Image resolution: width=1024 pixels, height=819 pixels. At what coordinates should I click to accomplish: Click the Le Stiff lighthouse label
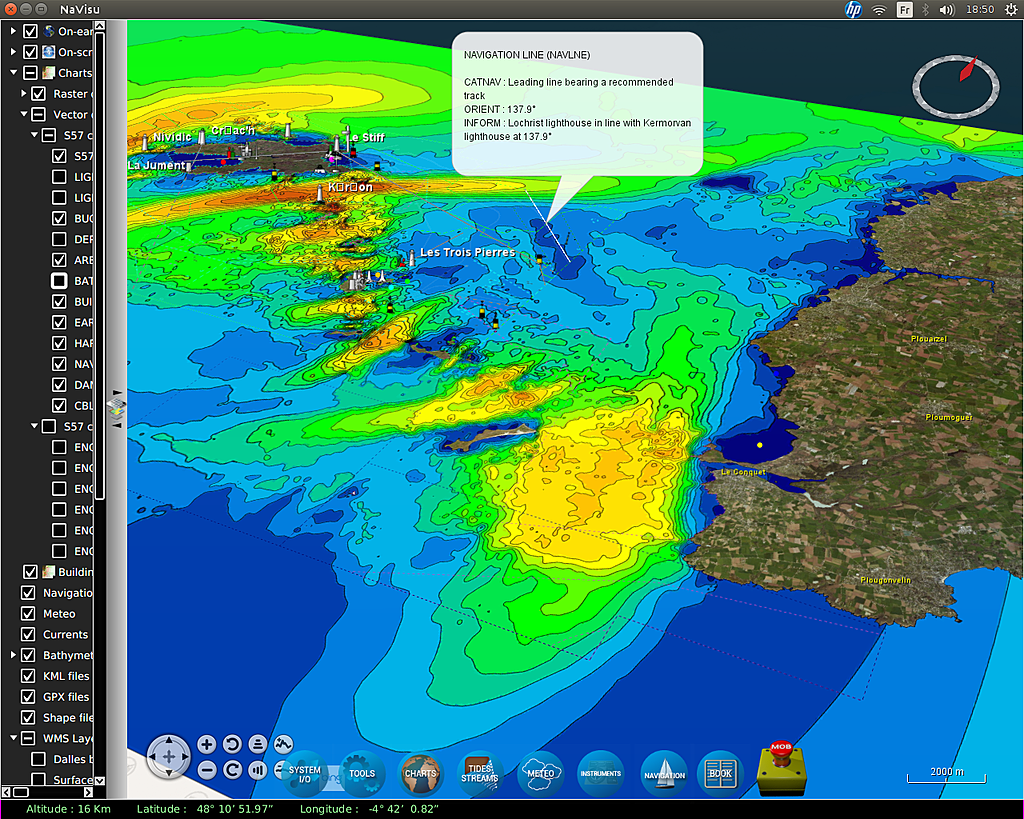[x=366, y=137]
